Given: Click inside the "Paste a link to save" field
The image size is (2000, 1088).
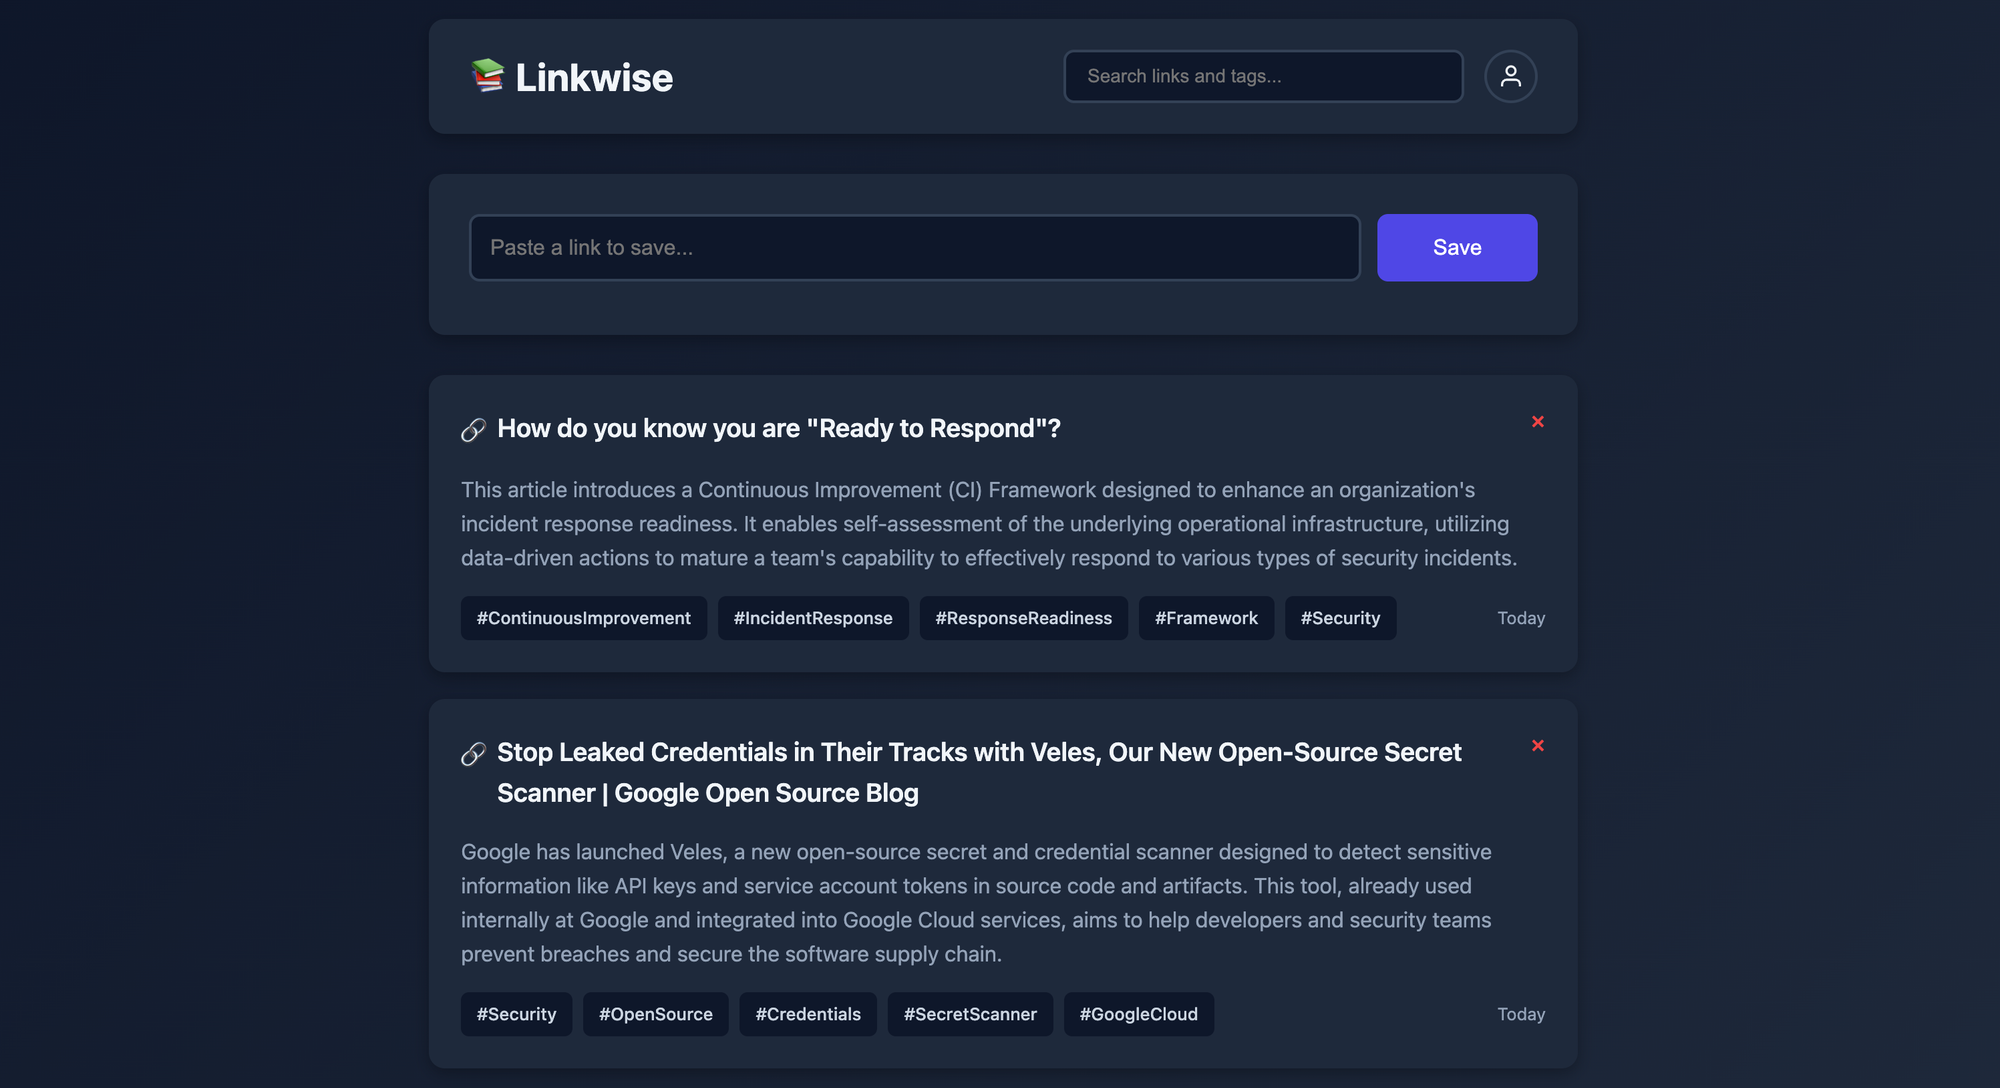Looking at the screenshot, I should tap(914, 247).
